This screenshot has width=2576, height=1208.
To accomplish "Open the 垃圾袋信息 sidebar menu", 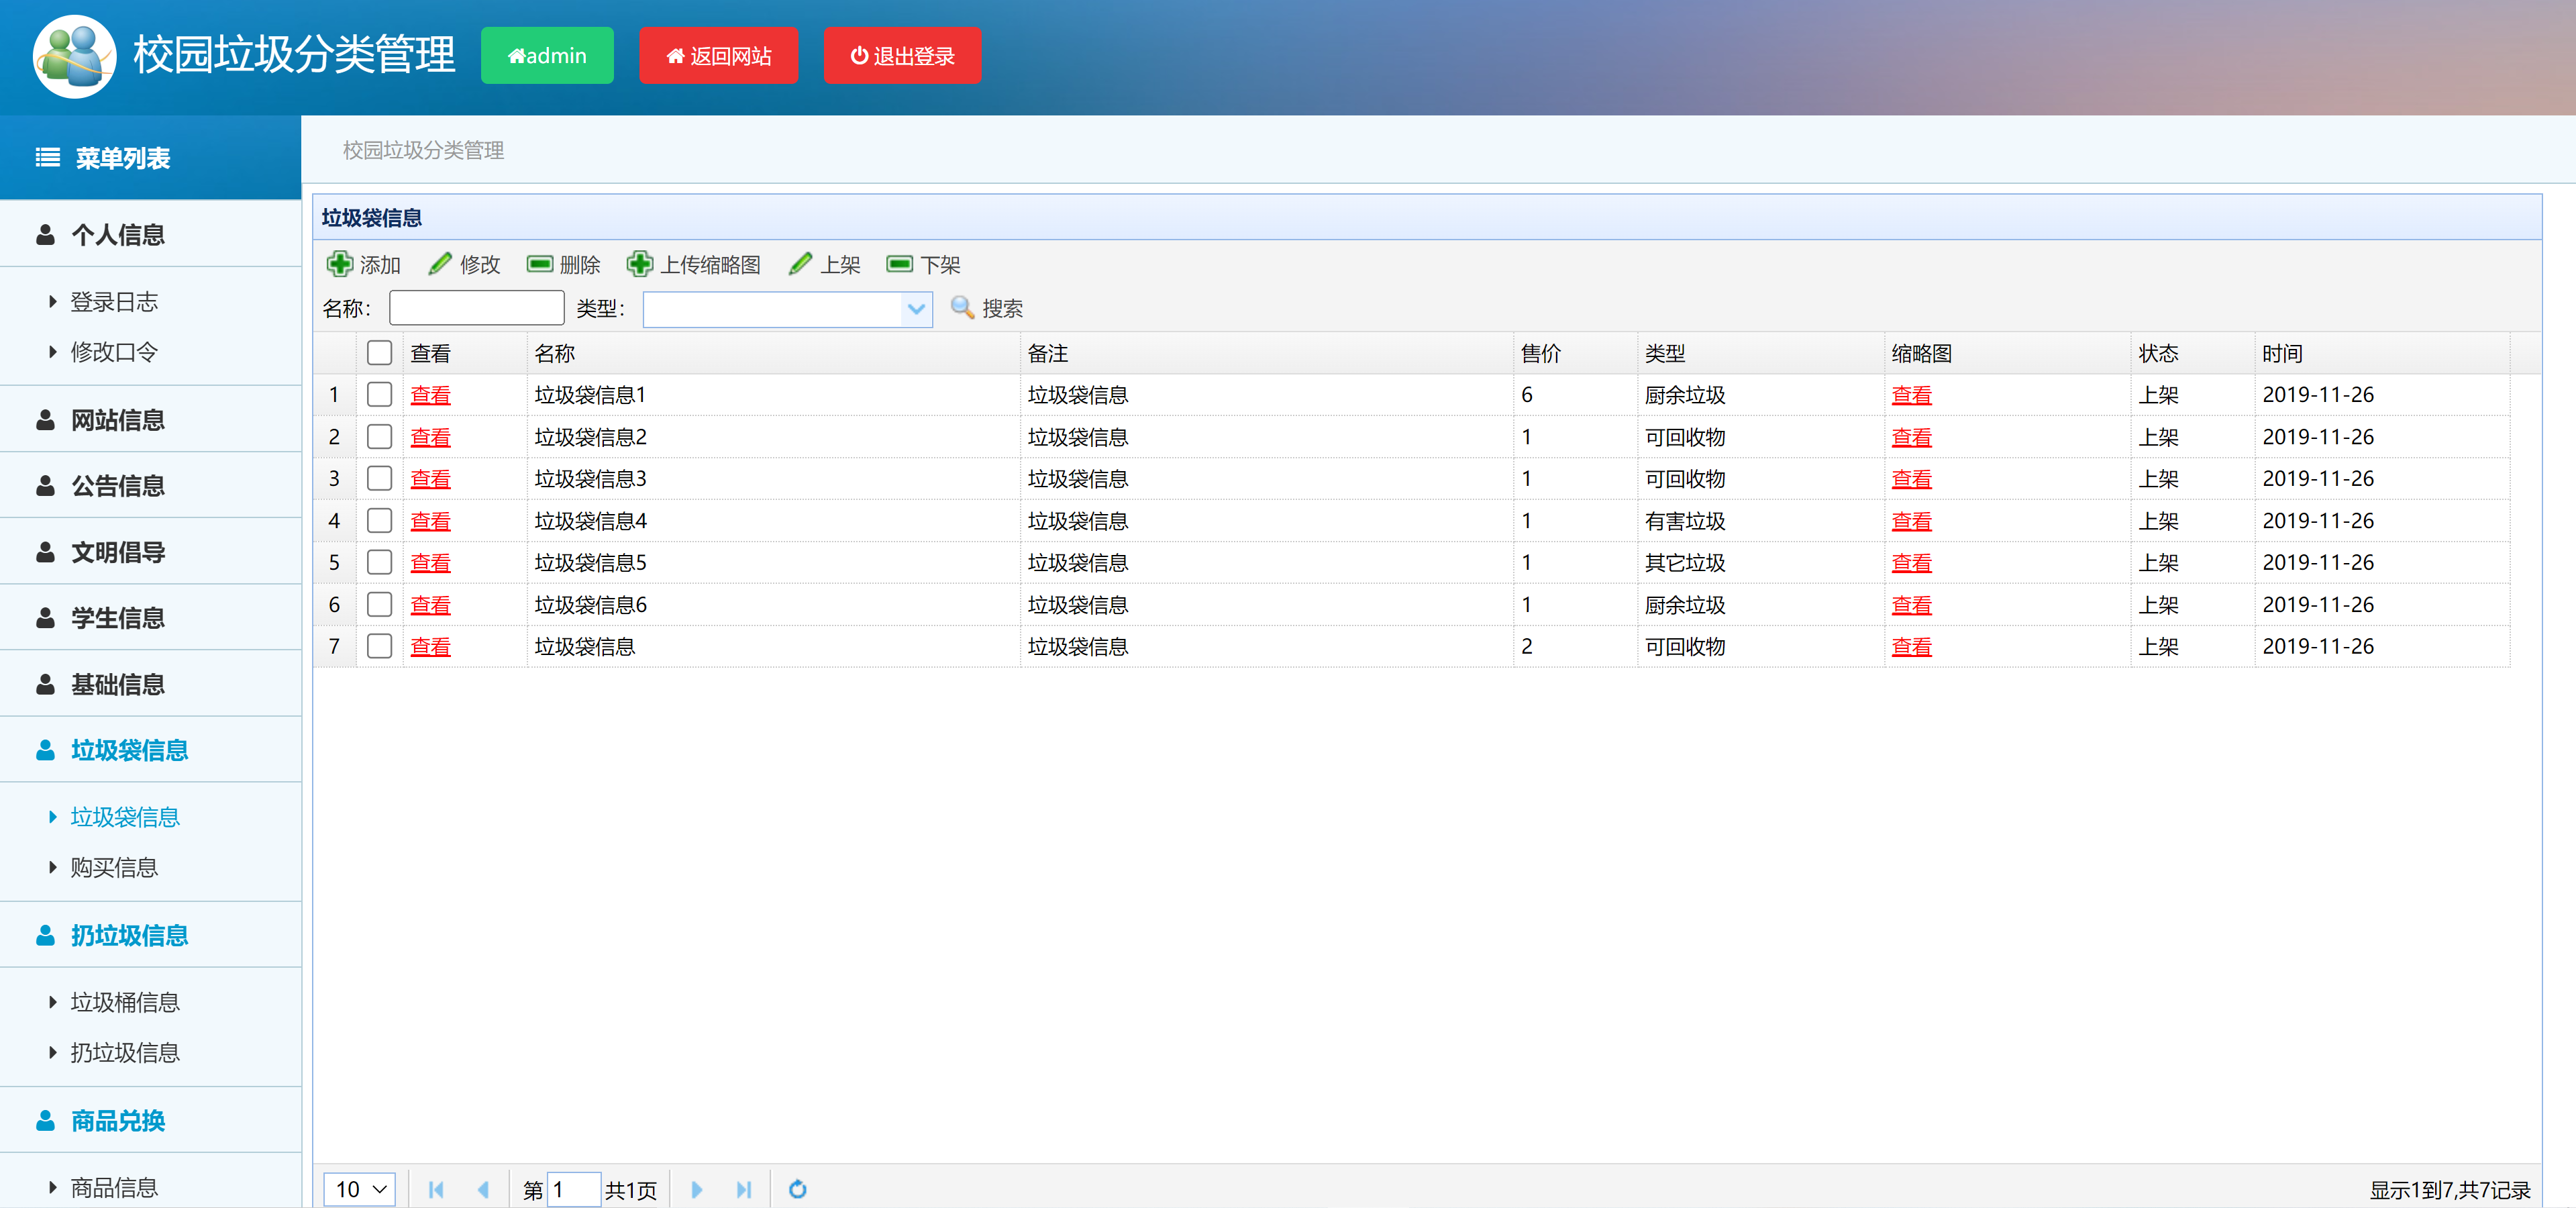I will pos(129,750).
